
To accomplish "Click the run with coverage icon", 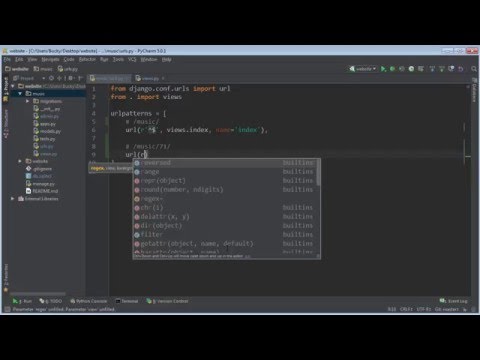I will coord(402,69).
